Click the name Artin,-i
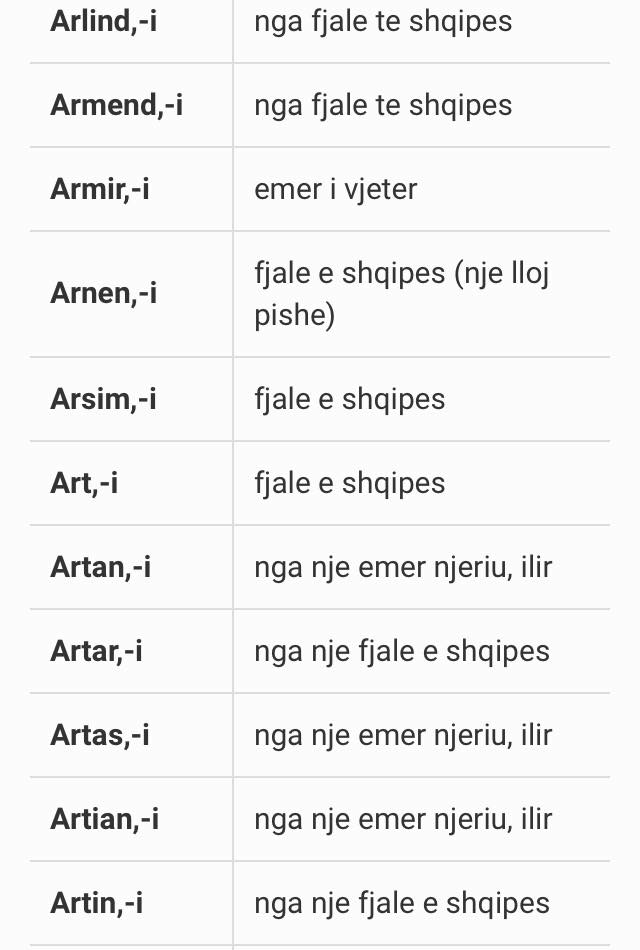Viewport: 640px width, 950px height. pyautogui.click(x=97, y=904)
